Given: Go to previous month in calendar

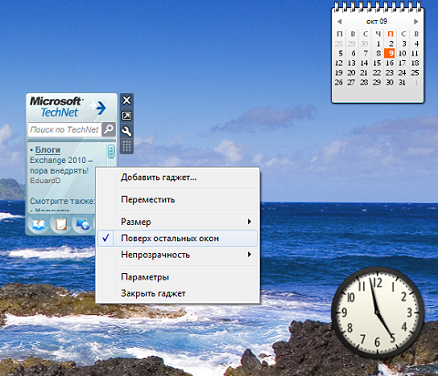Looking at the screenshot, I should [339, 21].
